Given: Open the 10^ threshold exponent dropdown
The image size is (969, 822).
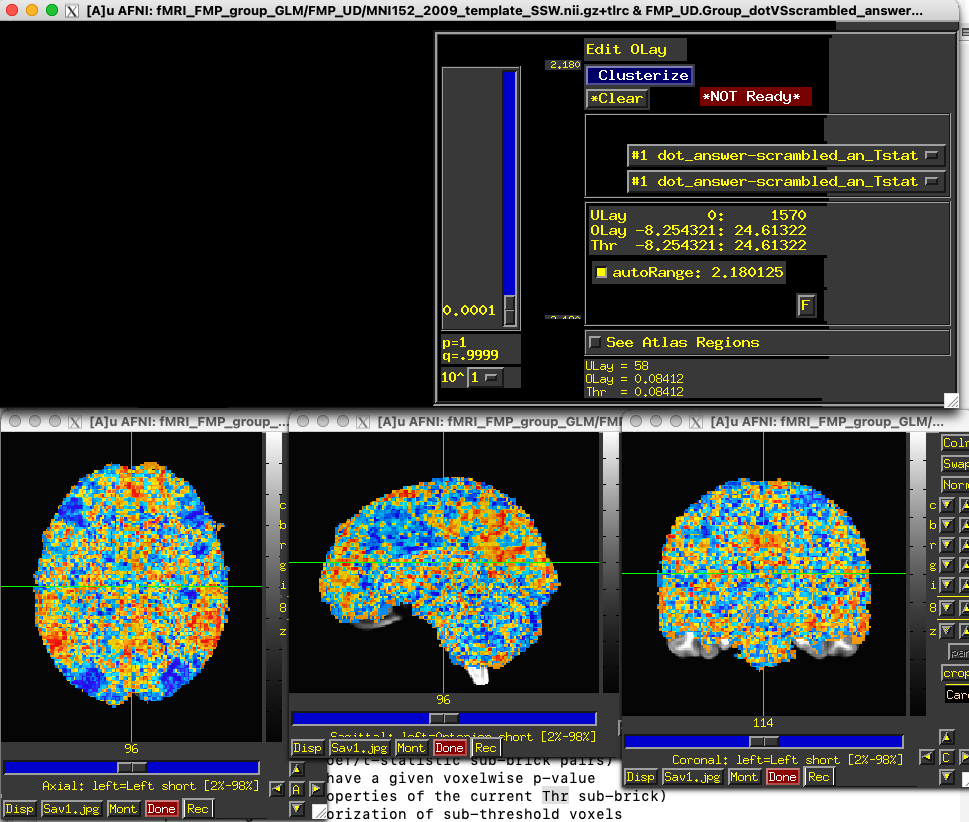Looking at the screenshot, I should pyautogui.click(x=486, y=378).
